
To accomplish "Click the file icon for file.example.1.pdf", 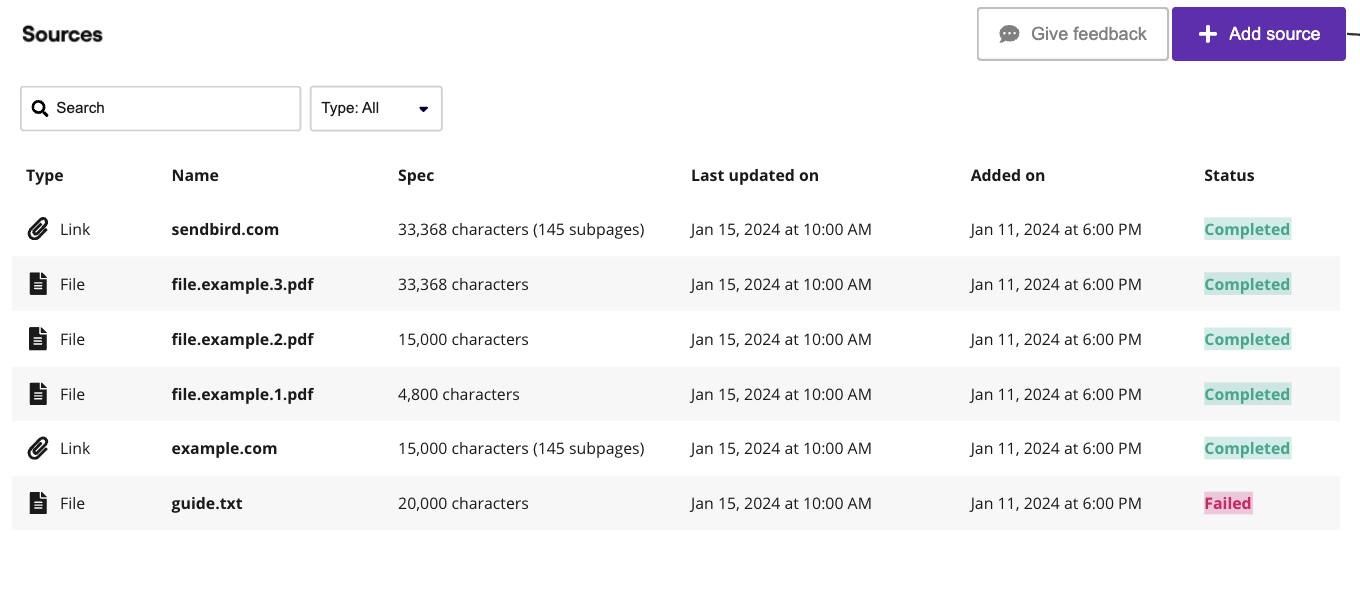I will pyautogui.click(x=38, y=394).
